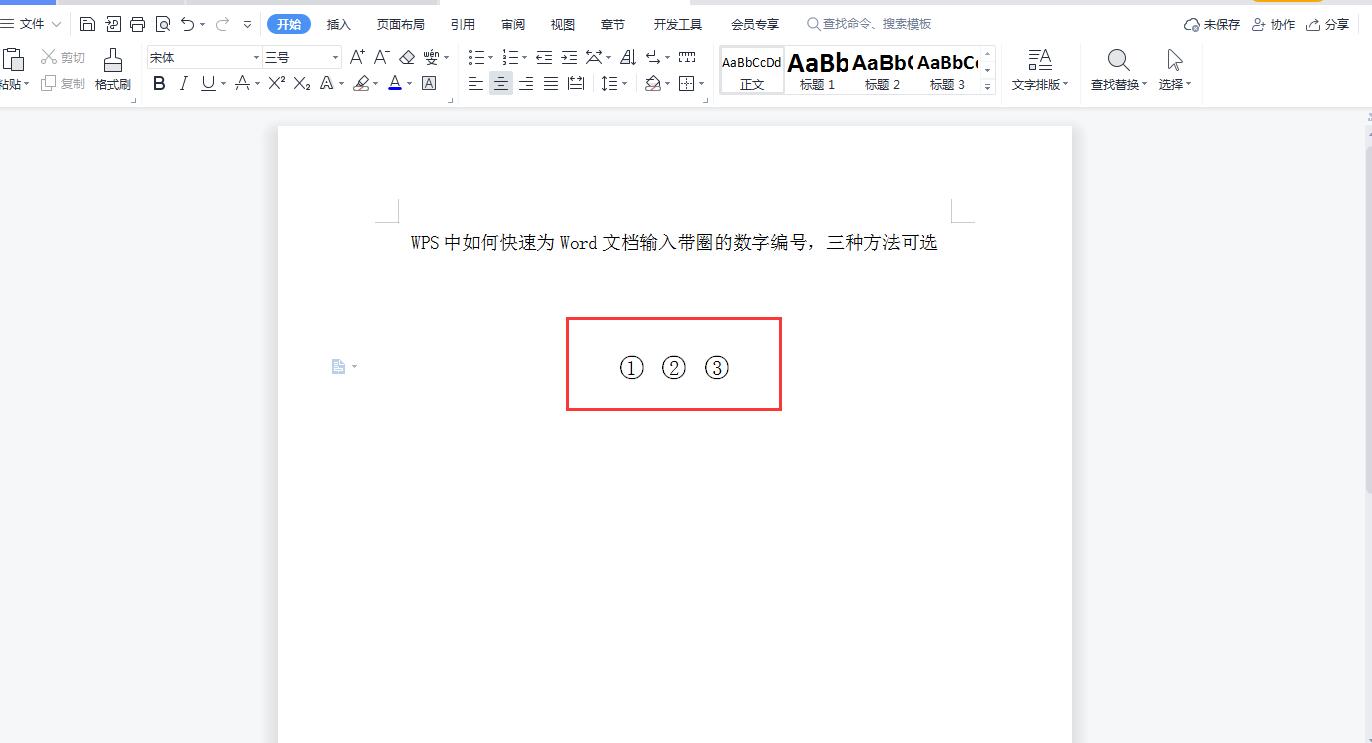The width and height of the screenshot is (1372, 743).
Task: Increase font size with A+ icon
Action: [x=357, y=58]
